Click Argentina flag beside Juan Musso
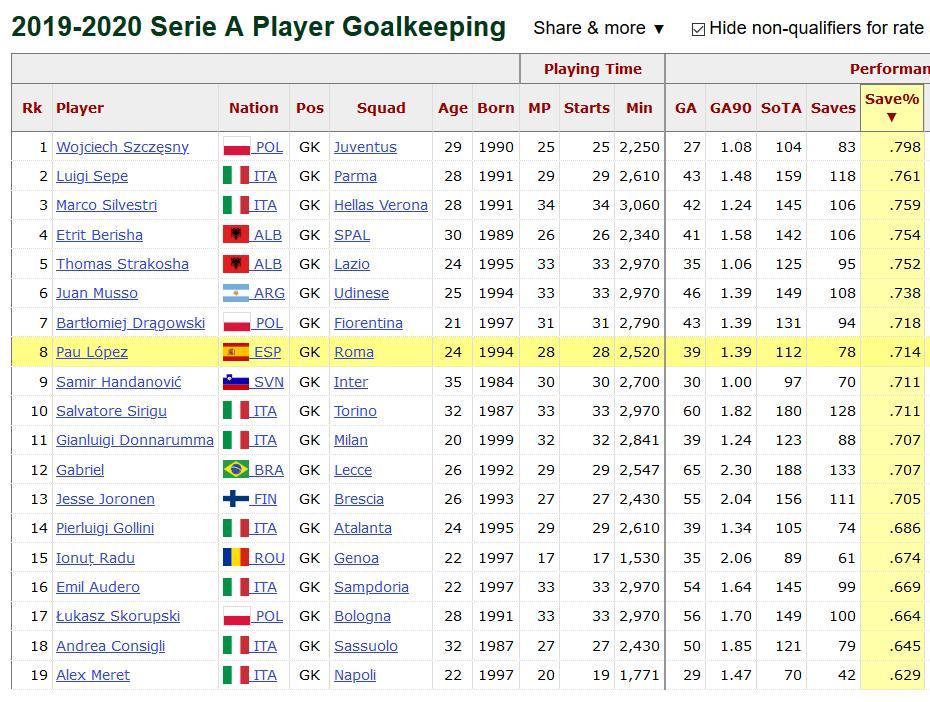The image size is (930, 702). [236, 293]
